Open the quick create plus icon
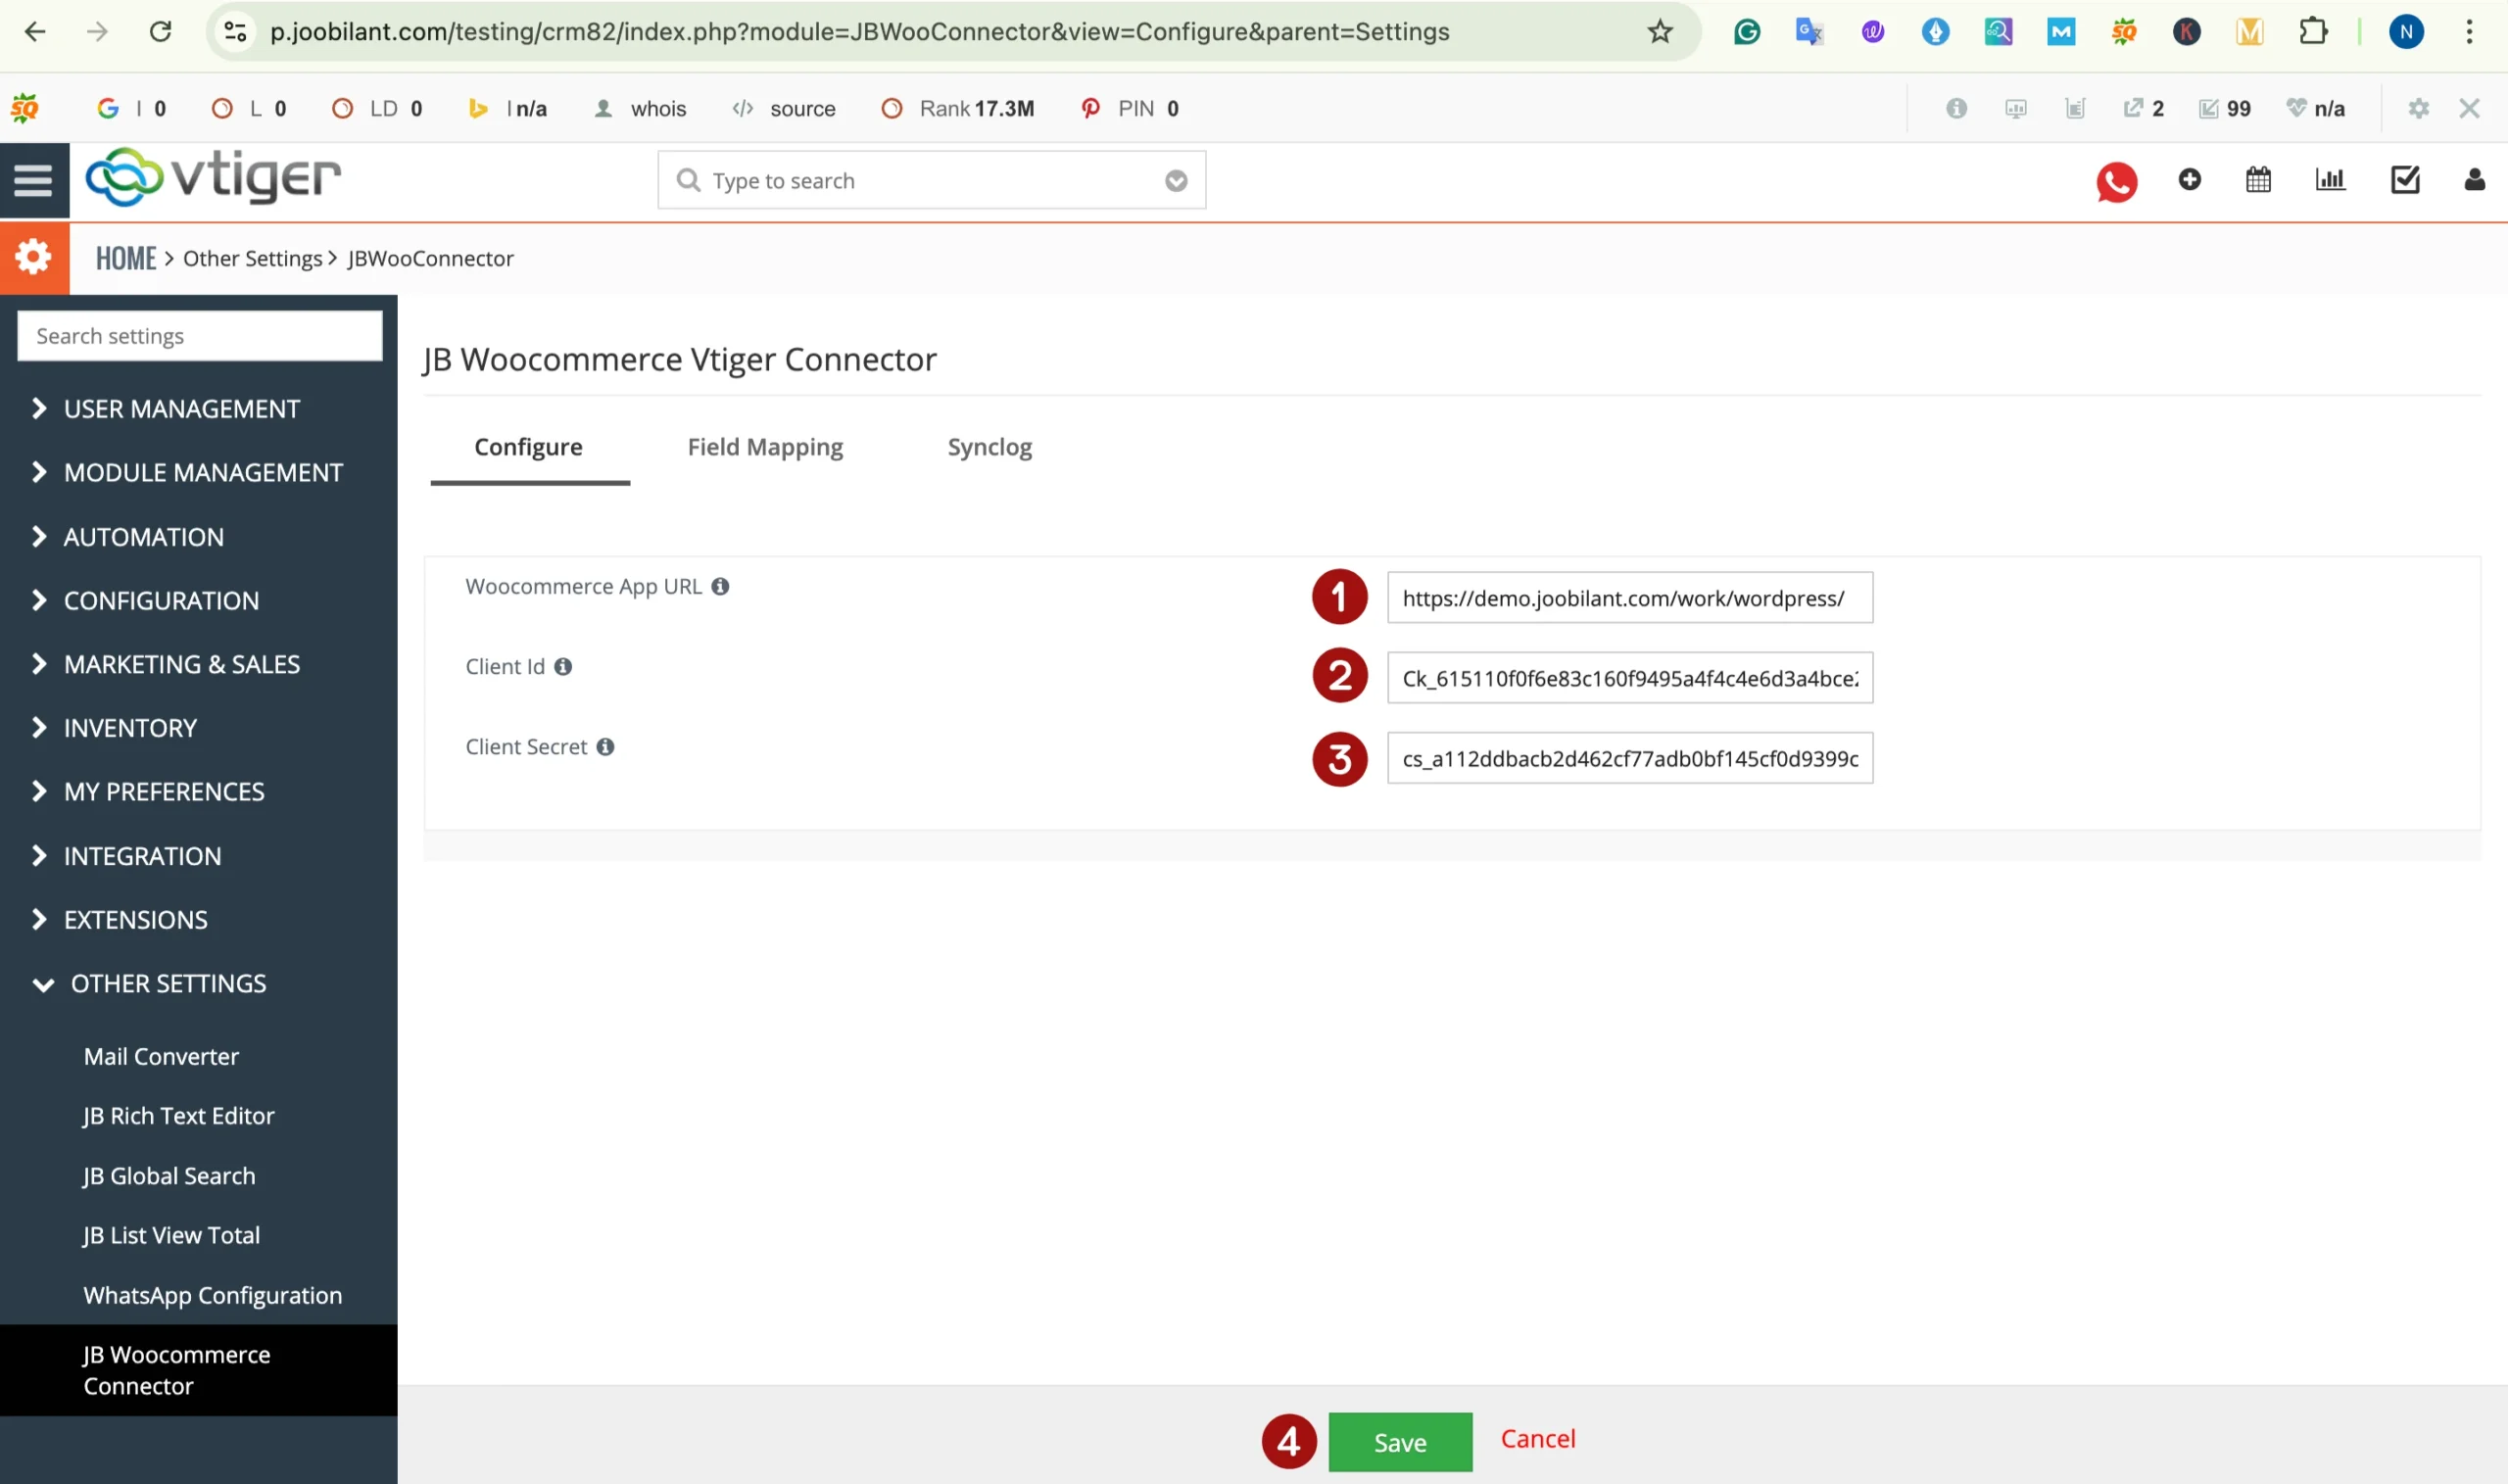The image size is (2508, 1484). click(x=2189, y=180)
